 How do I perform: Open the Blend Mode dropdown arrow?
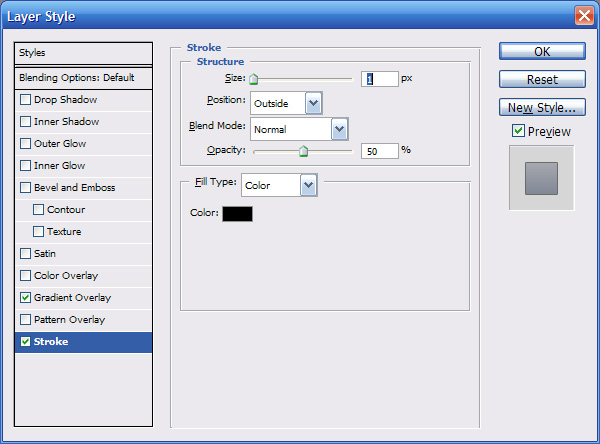(339, 129)
